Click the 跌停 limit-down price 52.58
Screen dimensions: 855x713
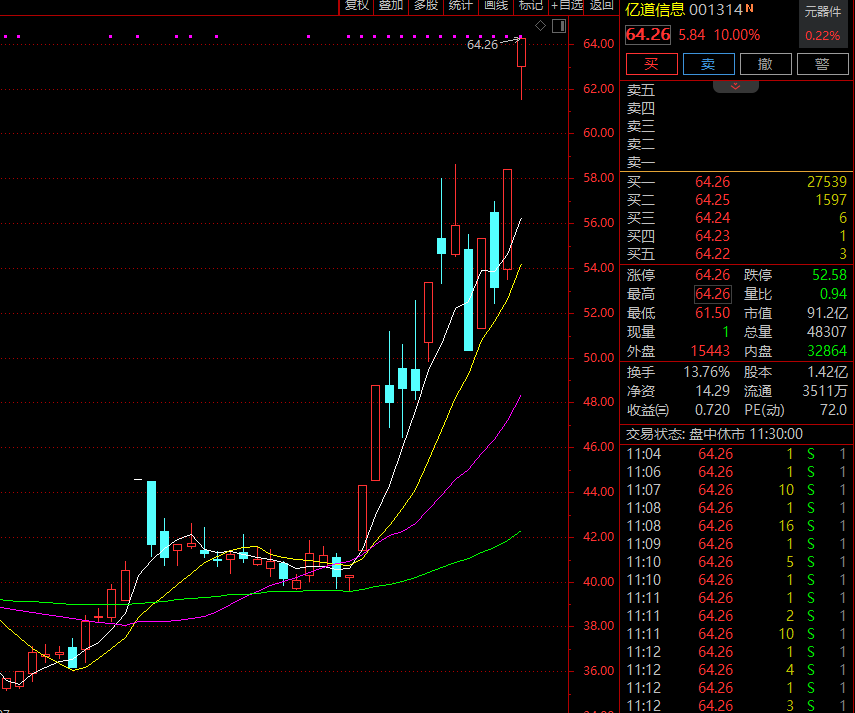pos(829,275)
